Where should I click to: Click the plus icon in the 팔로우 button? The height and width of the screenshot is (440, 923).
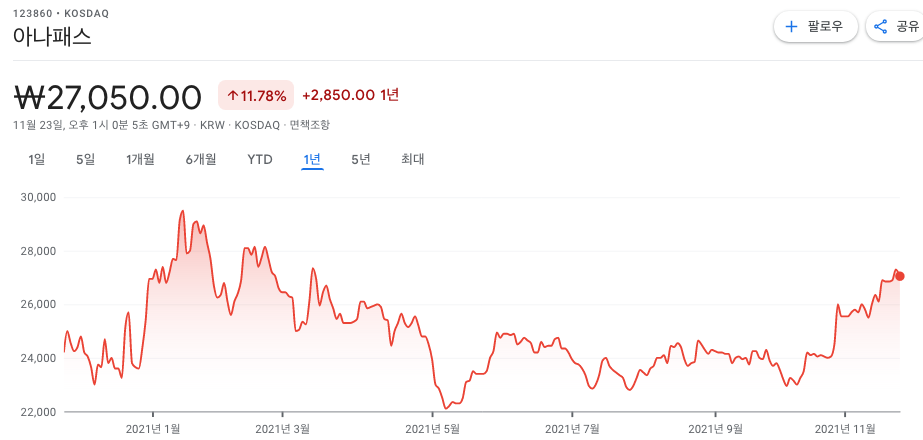[792, 27]
